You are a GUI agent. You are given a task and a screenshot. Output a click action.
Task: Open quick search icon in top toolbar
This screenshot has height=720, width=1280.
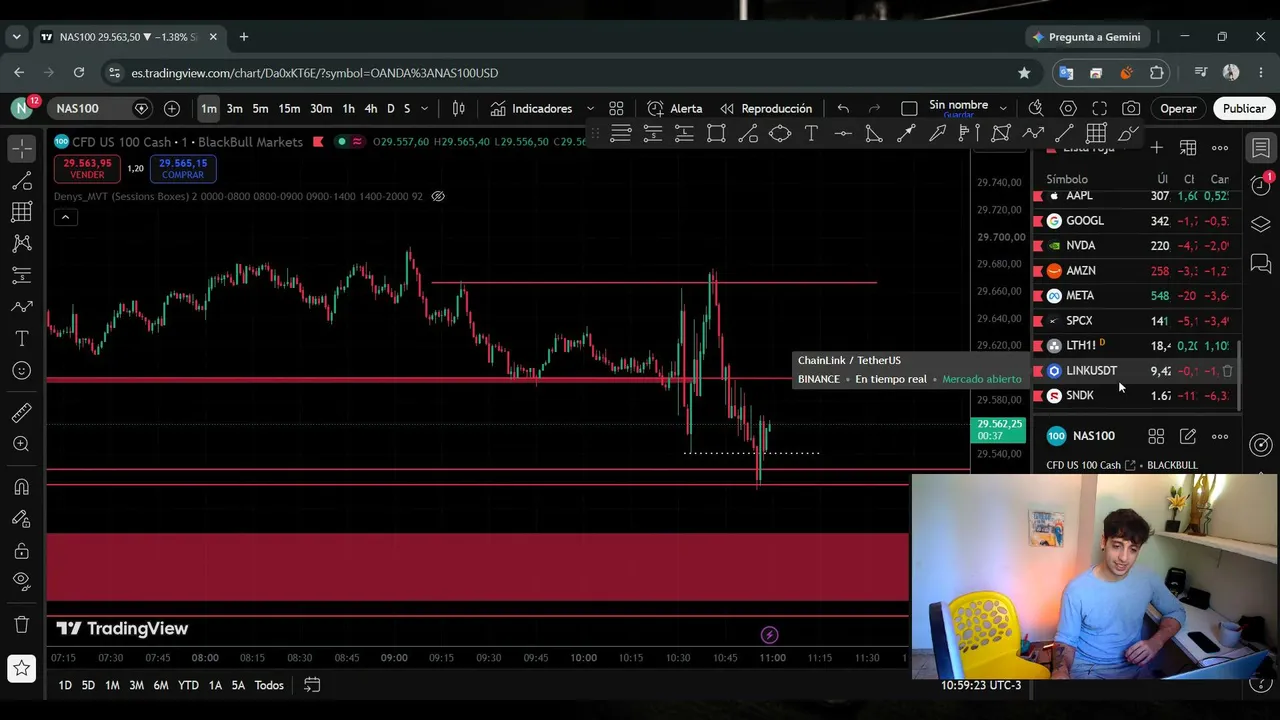pos(1036,108)
